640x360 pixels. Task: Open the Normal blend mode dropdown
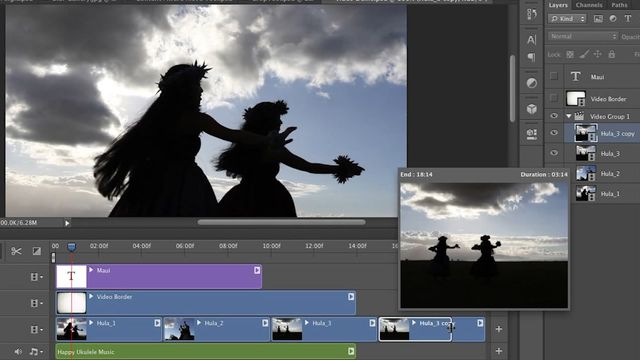click(x=582, y=36)
